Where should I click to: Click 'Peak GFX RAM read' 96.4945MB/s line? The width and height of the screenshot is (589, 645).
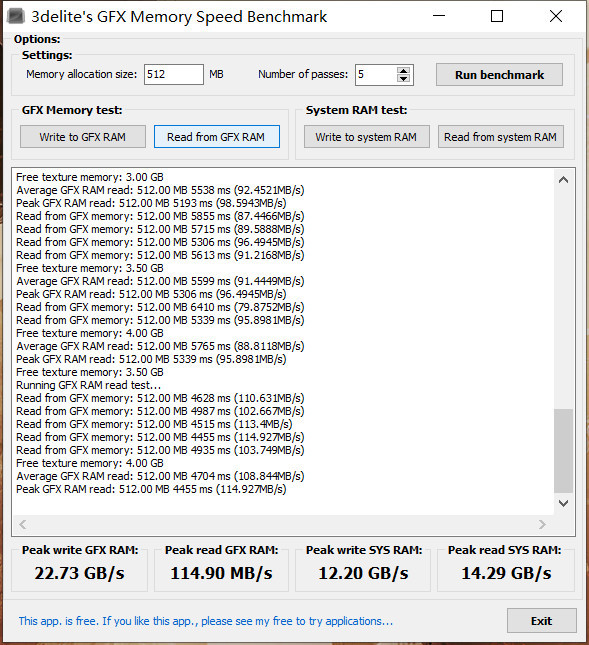[x=151, y=294]
